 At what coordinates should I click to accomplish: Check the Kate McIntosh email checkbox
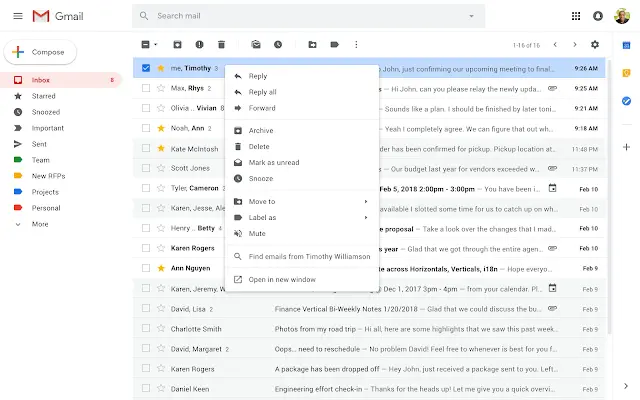[x=146, y=148]
